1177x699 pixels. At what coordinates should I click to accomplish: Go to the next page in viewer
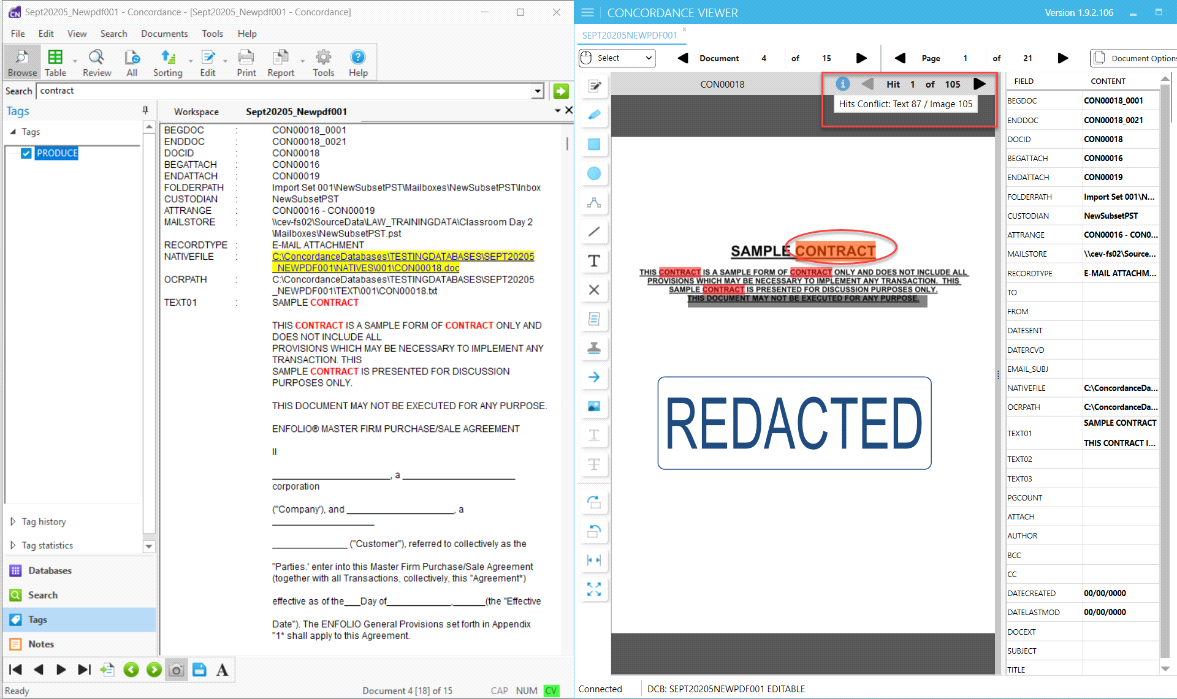pyautogui.click(x=1062, y=58)
